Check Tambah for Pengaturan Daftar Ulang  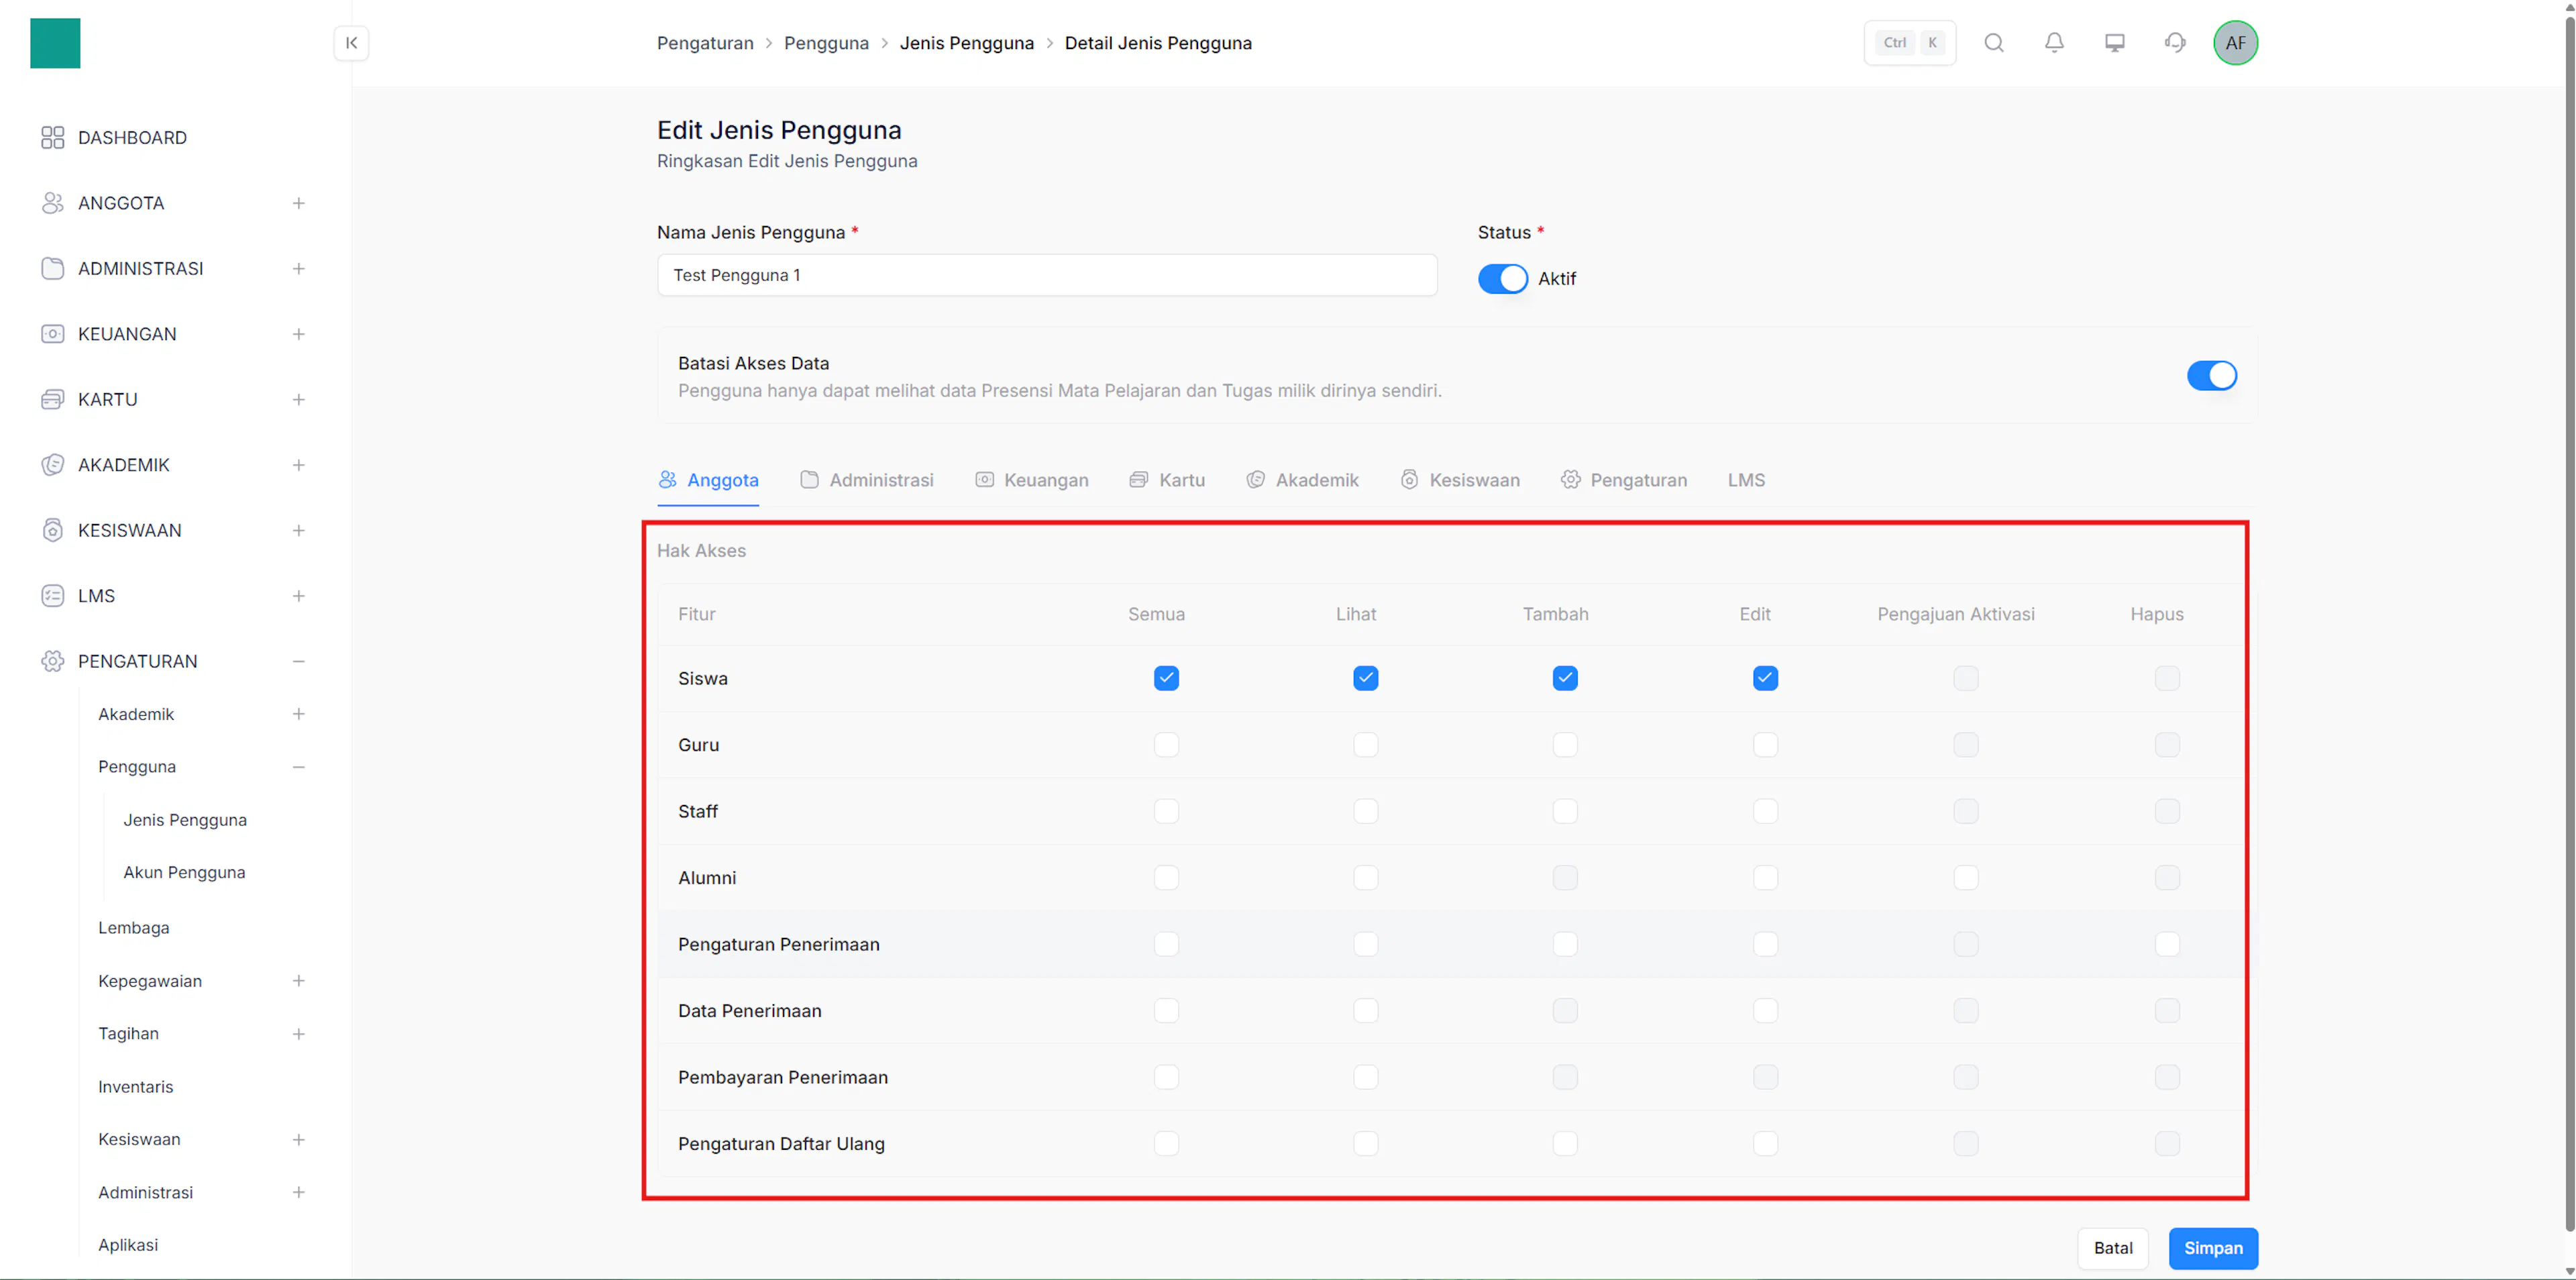(x=1565, y=1144)
